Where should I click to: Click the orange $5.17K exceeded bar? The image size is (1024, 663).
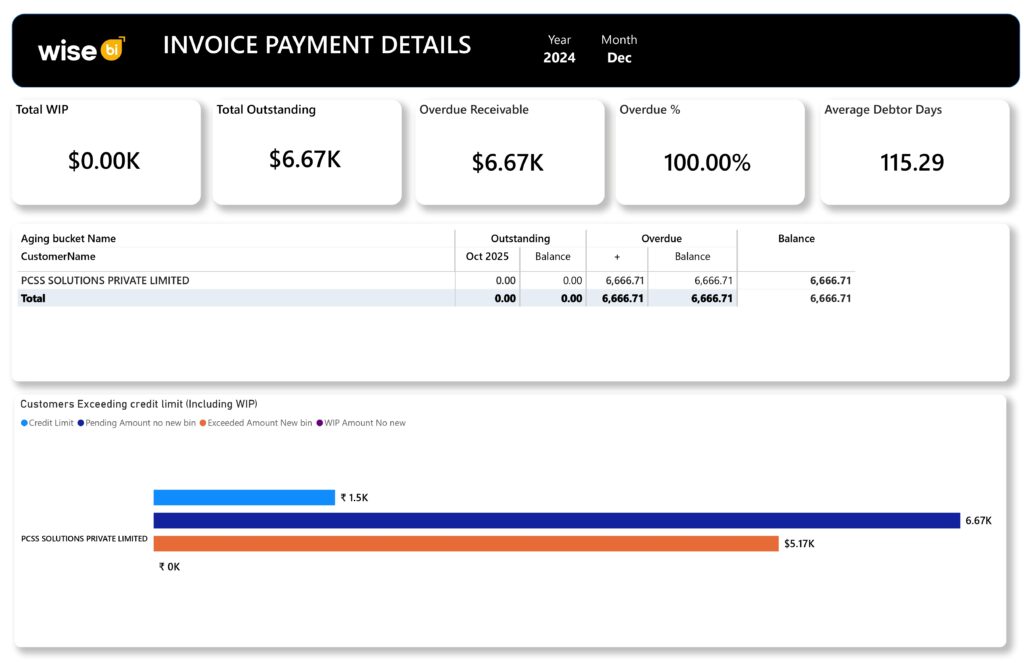pyautogui.click(x=465, y=543)
